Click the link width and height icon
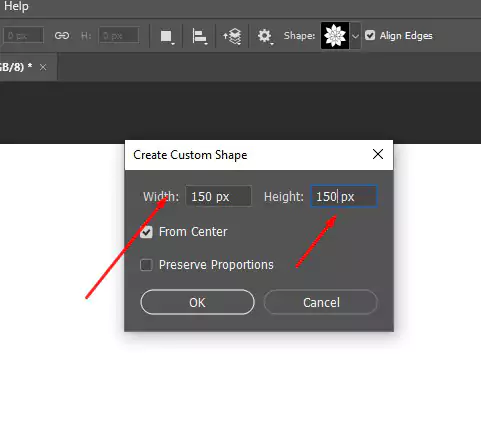 62,36
